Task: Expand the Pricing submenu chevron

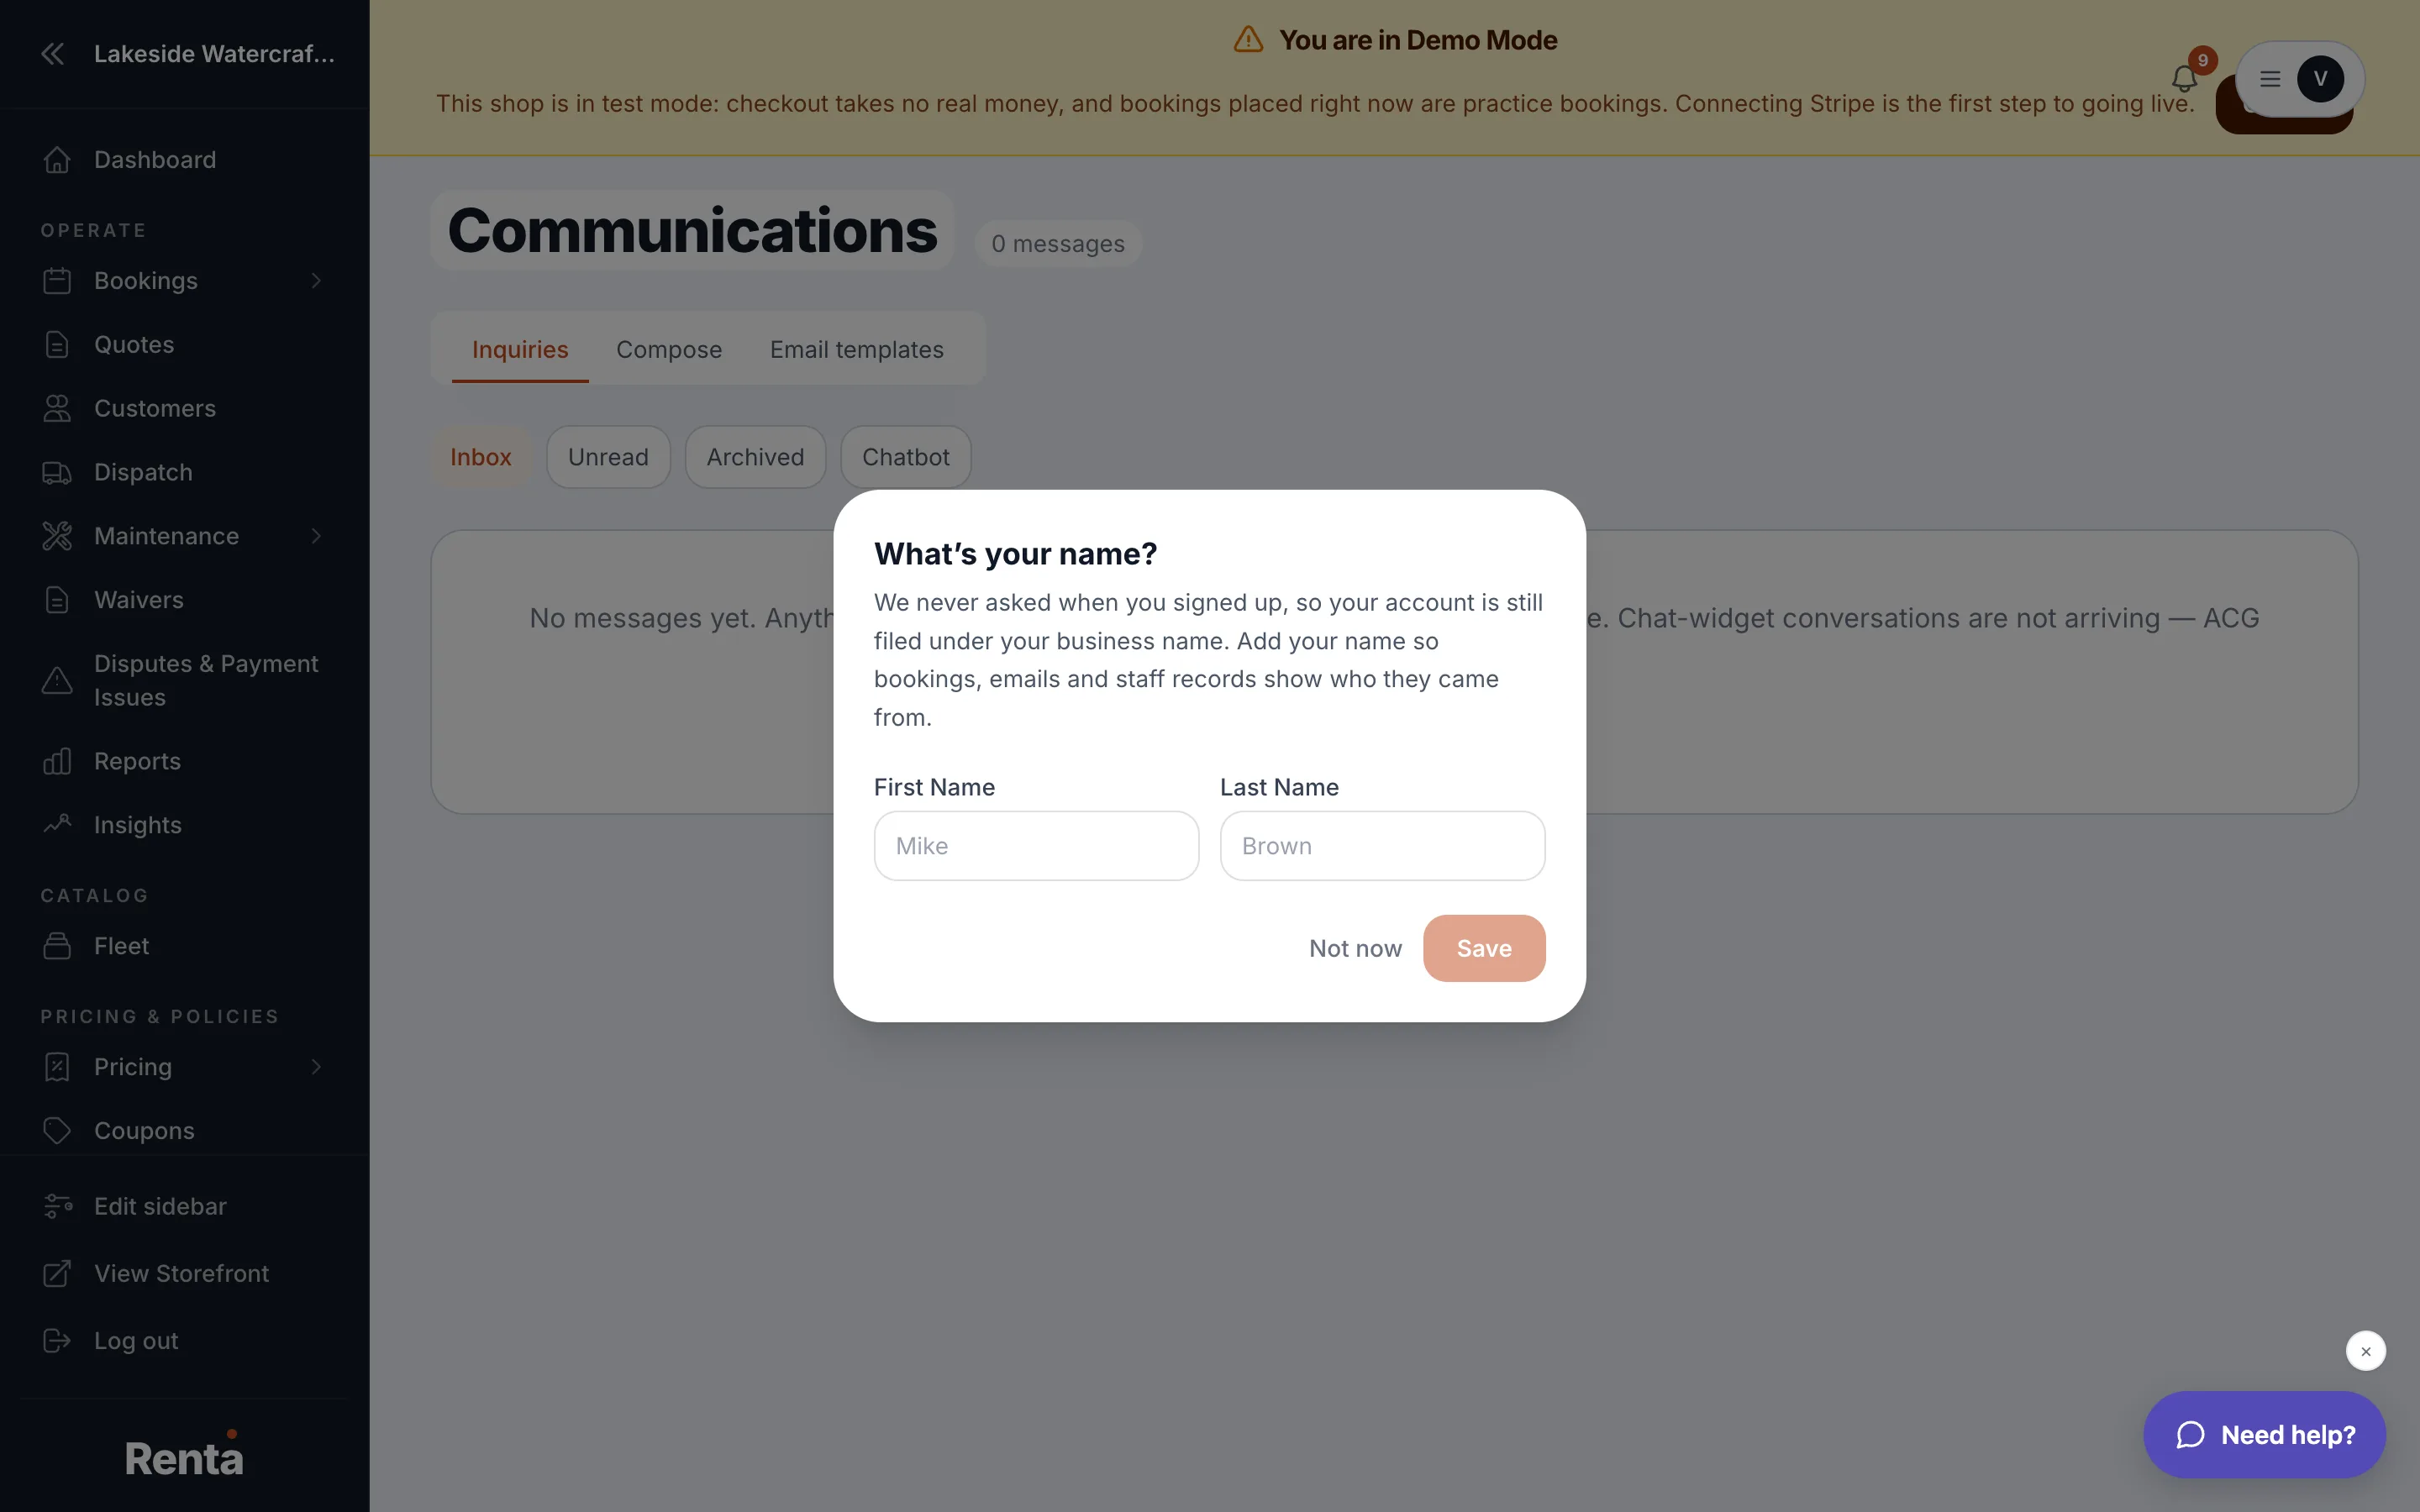Action: click(x=316, y=1068)
